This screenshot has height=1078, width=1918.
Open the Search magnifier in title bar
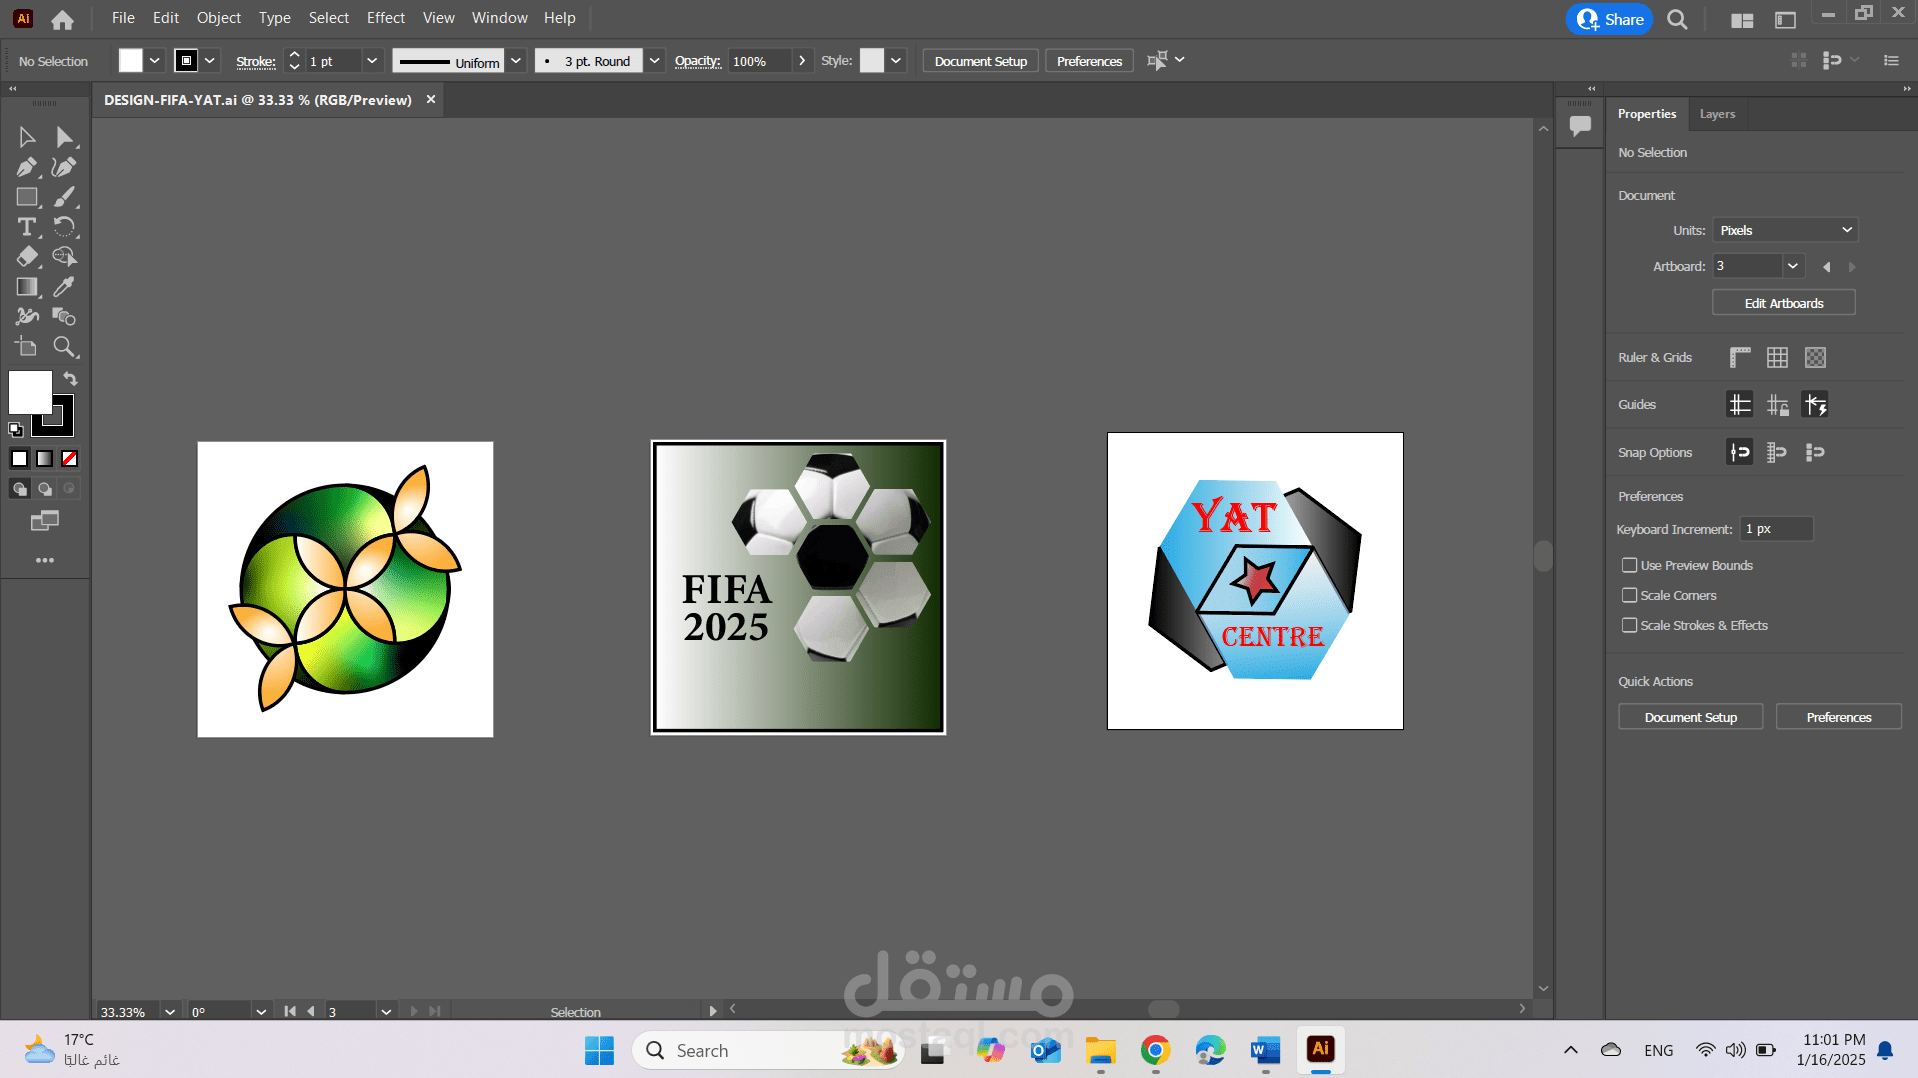pyautogui.click(x=1677, y=19)
